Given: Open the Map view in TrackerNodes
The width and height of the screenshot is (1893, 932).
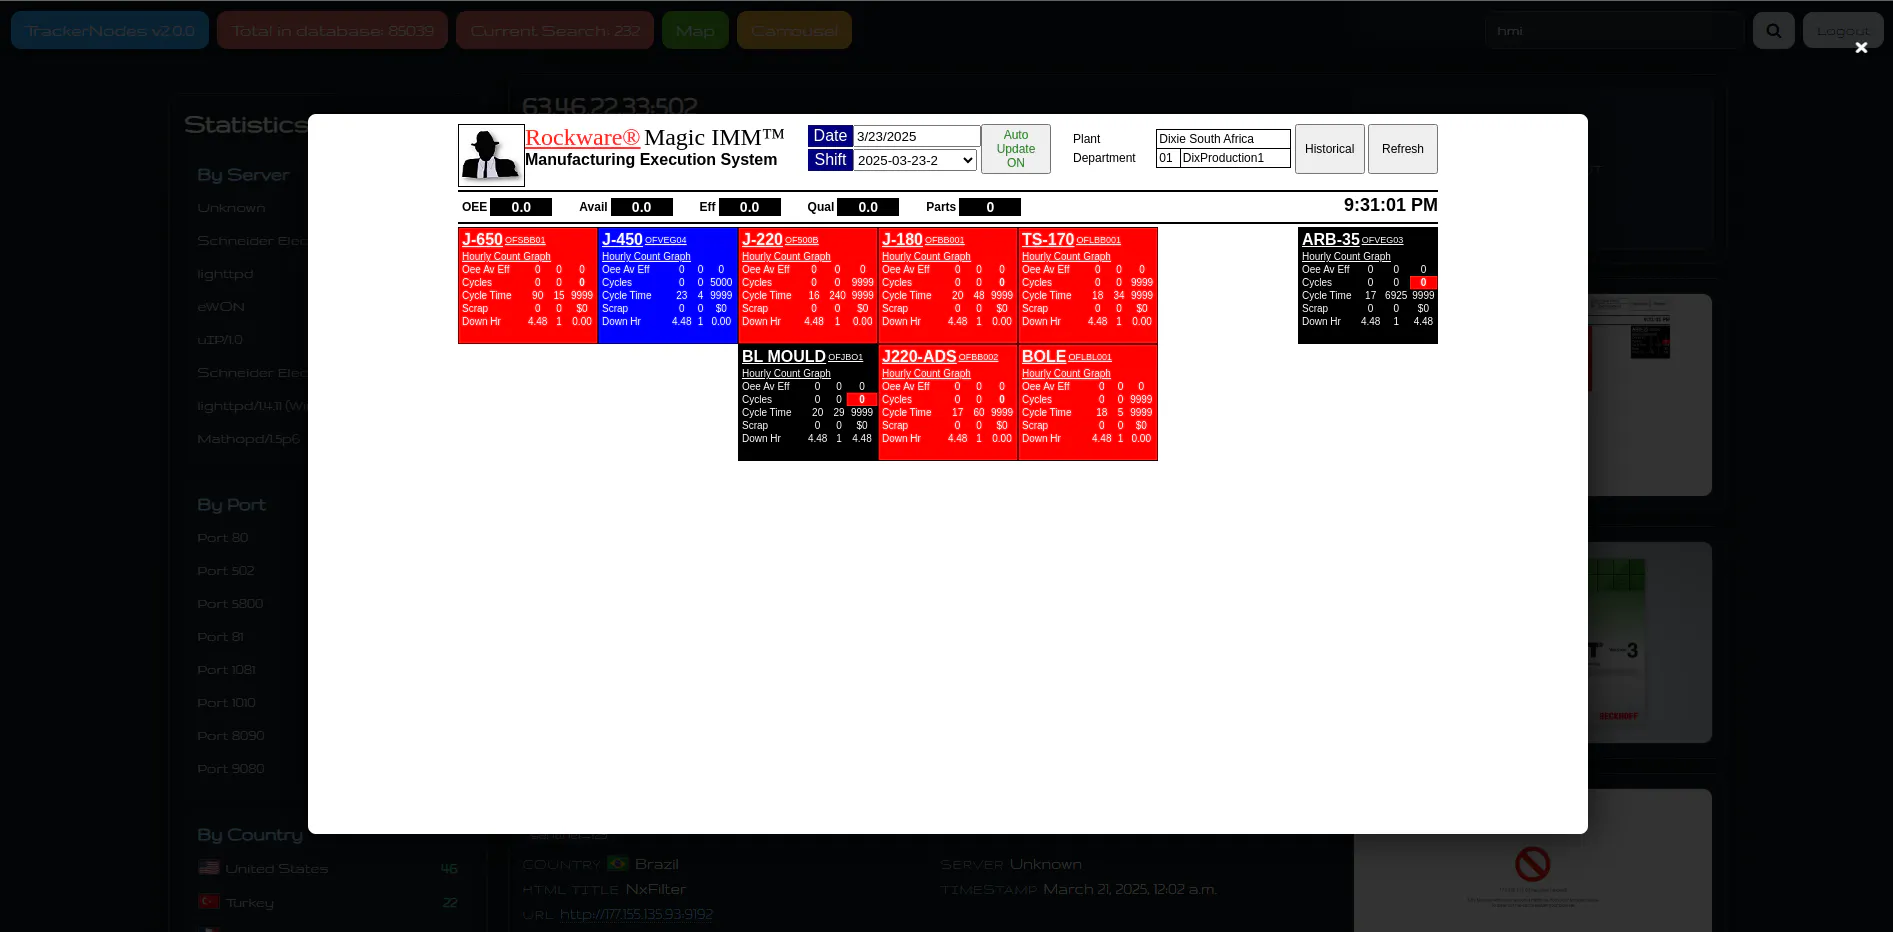Looking at the screenshot, I should click(695, 31).
